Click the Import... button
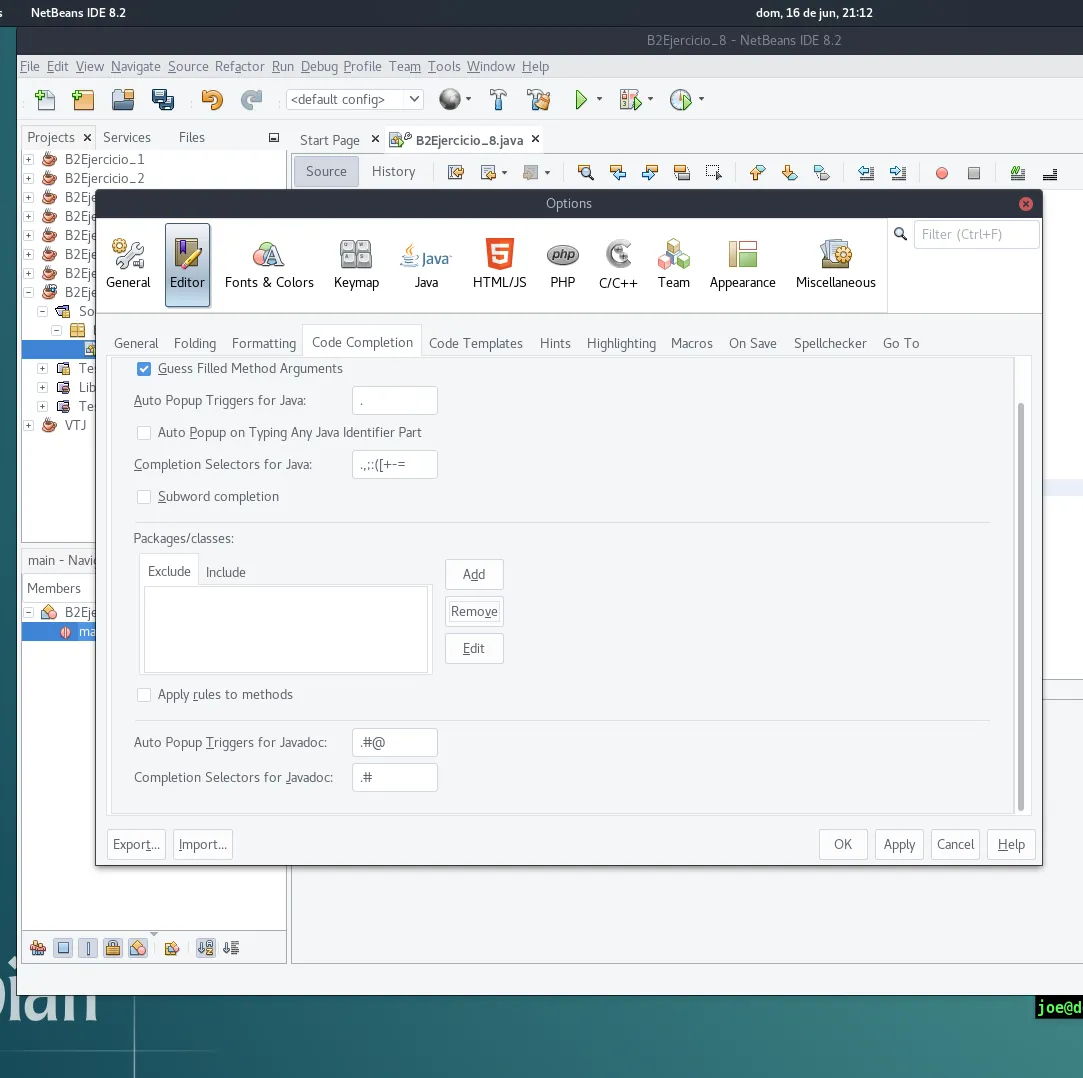 pyautogui.click(x=202, y=845)
